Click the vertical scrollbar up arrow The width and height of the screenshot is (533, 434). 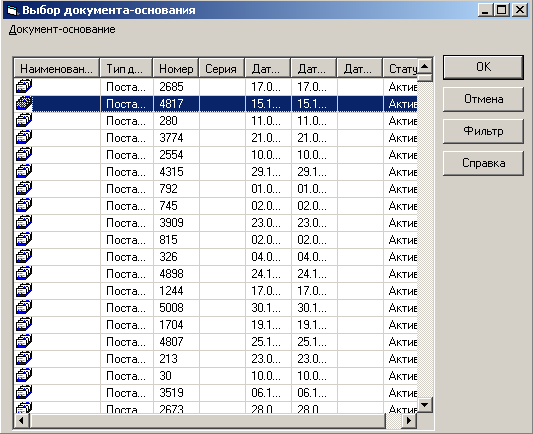point(425,66)
